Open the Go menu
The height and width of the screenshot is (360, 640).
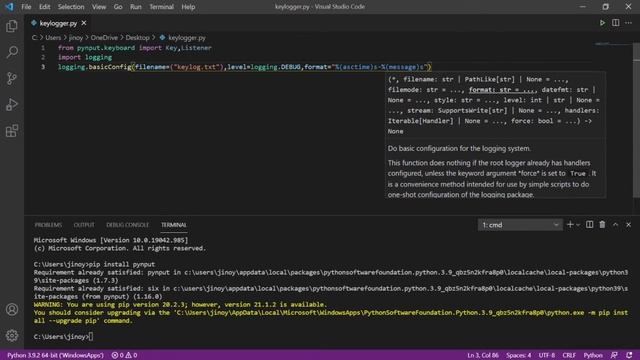coord(118,7)
